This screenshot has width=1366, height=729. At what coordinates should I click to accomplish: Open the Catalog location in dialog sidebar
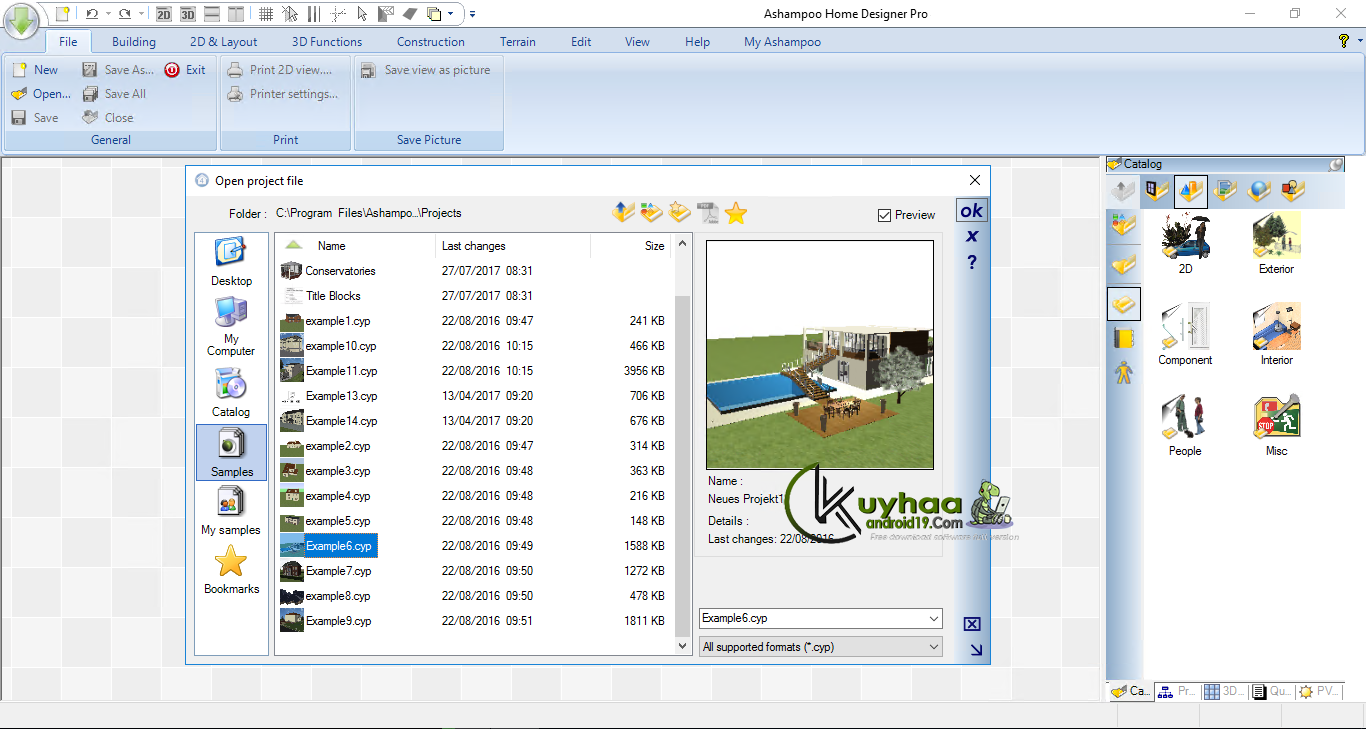[x=231, y=393]
